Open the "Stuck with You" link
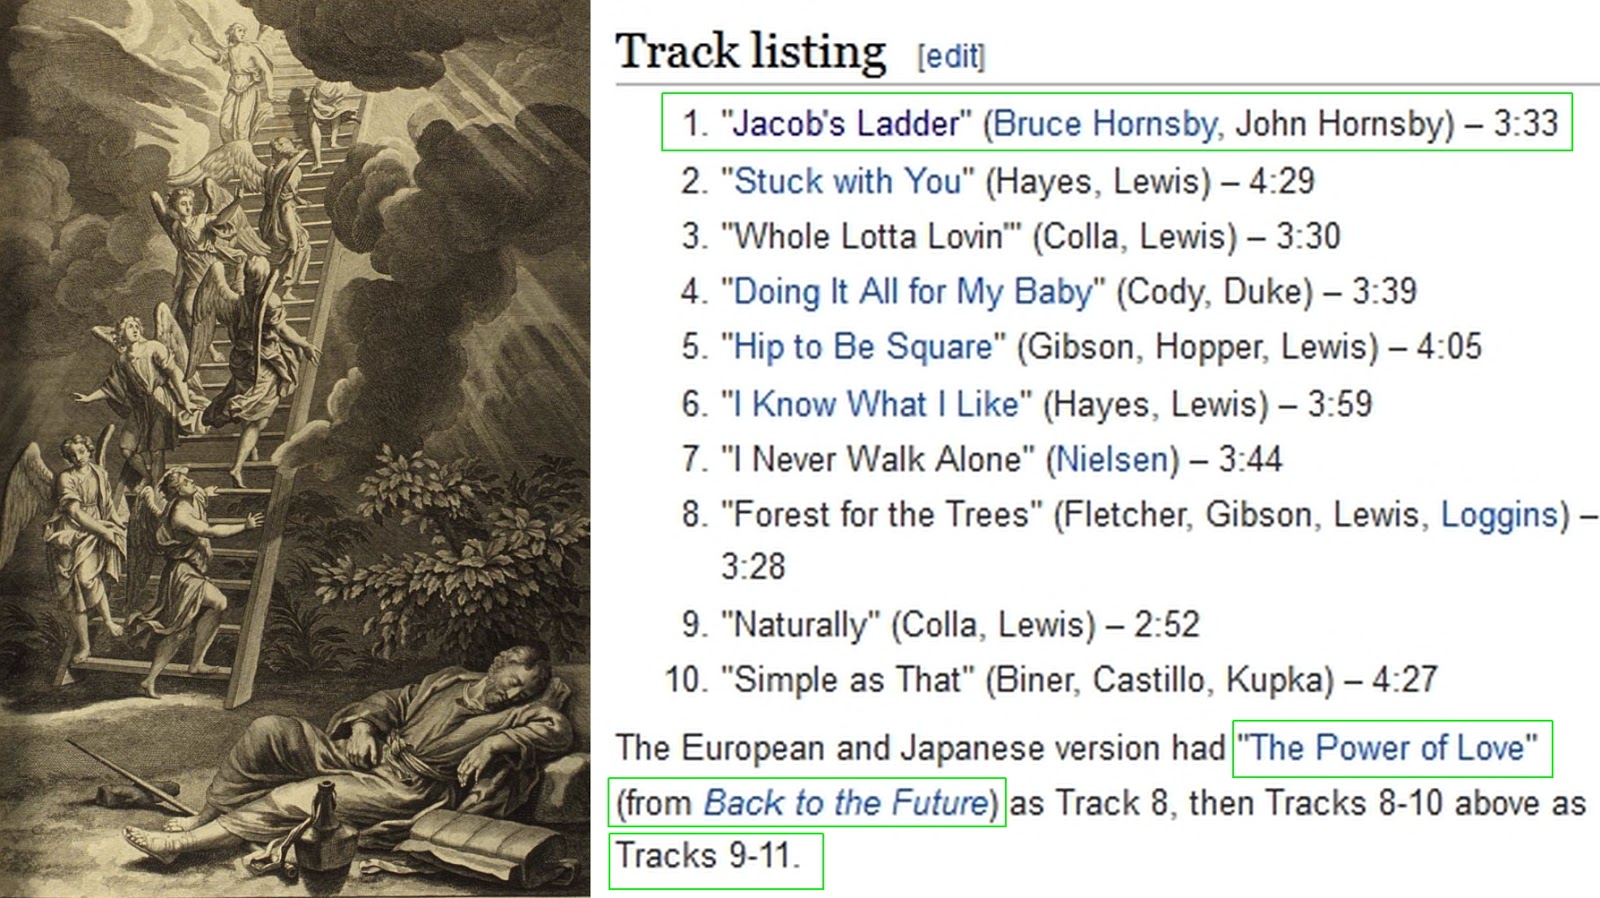 click(x=847, y=181)
